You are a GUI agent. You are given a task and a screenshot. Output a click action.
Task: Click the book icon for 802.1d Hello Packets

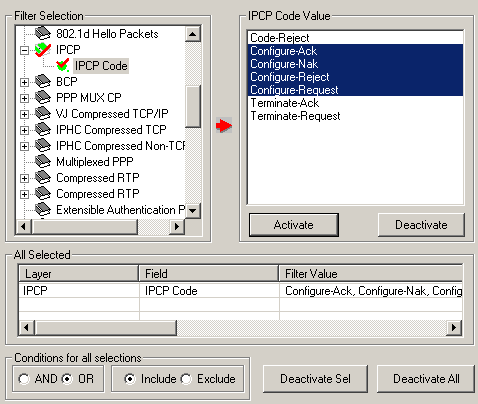[43, 33]
